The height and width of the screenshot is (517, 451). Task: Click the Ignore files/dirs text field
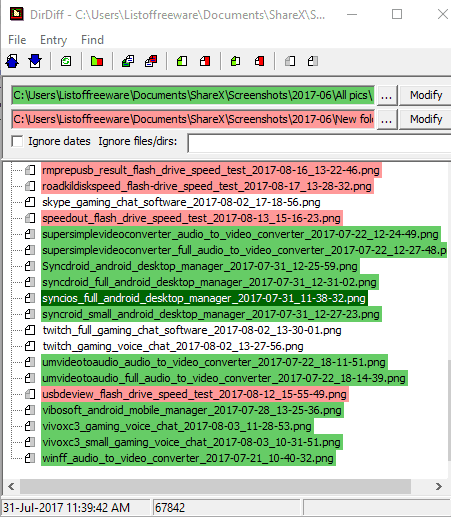pyautogui.click(x=319, y=143)
